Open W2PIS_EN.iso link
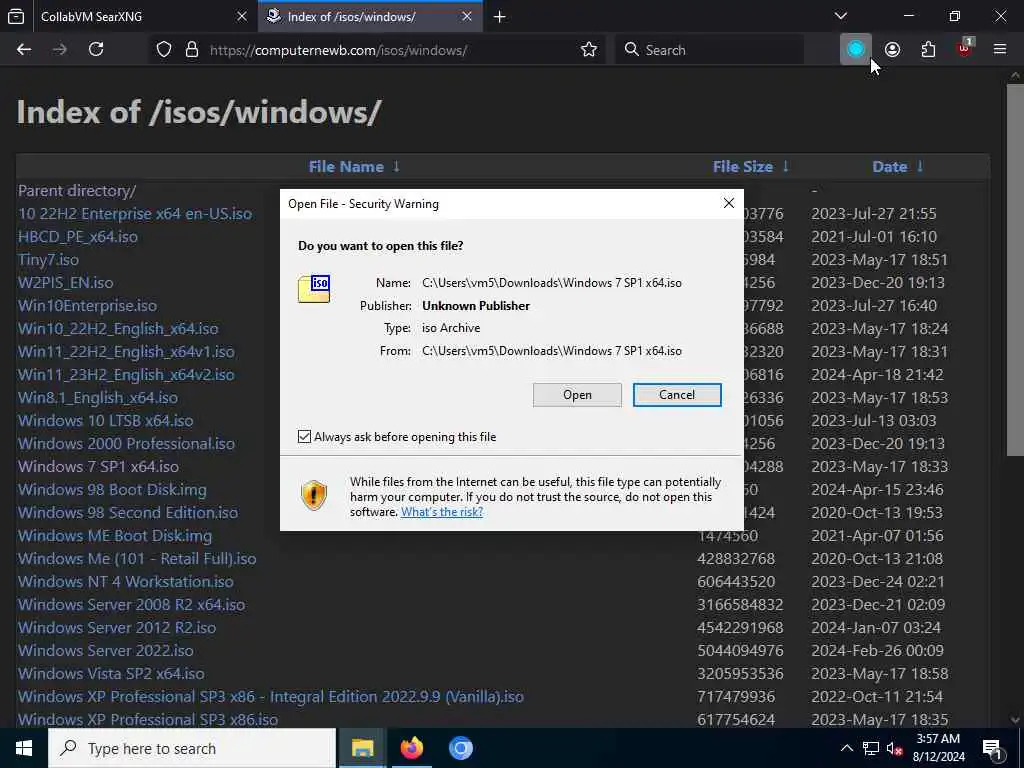The image size is (1024, 768). coord(65,283)
